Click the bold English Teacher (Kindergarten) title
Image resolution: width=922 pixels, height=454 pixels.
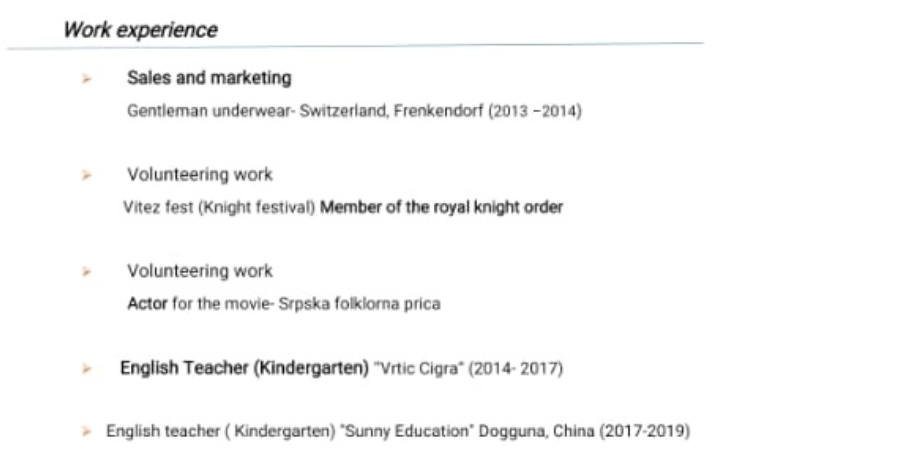(x=245, y=368)
